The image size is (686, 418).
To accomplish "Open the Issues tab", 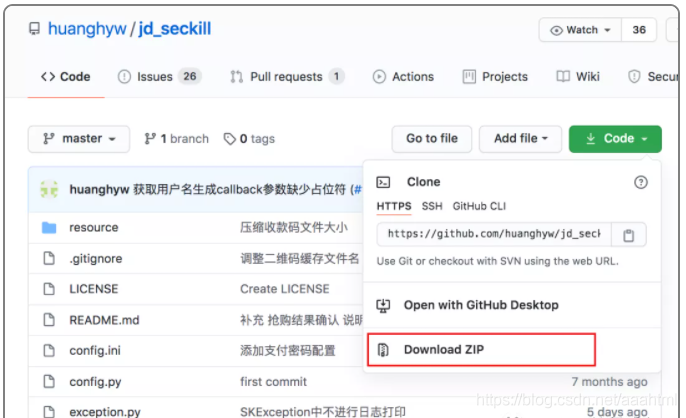I will [x=159, y=77].
